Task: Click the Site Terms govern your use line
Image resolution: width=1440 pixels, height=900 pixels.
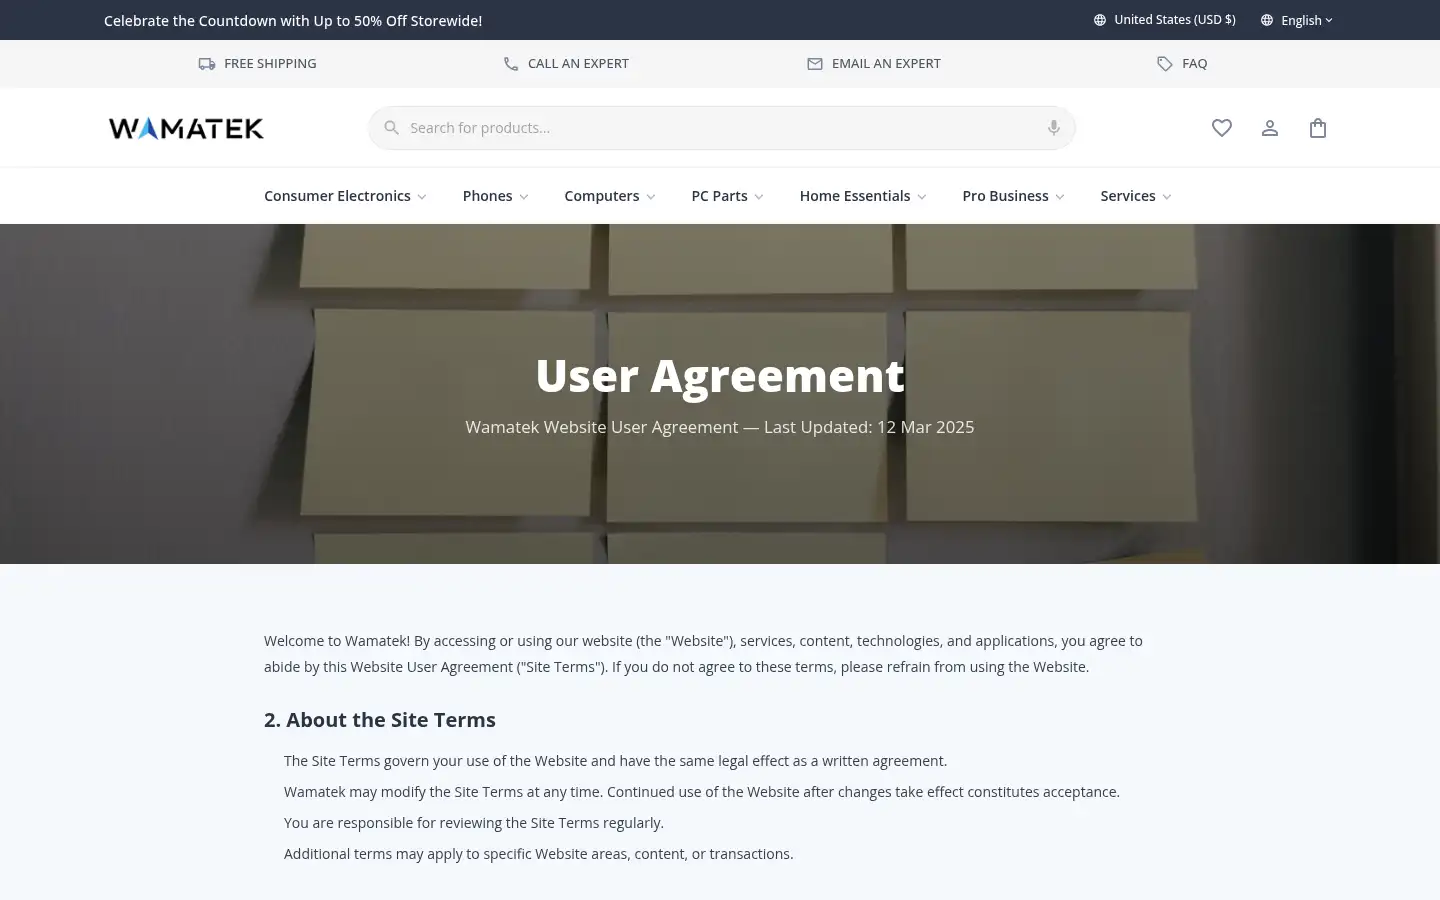Action: coord(615,761)
